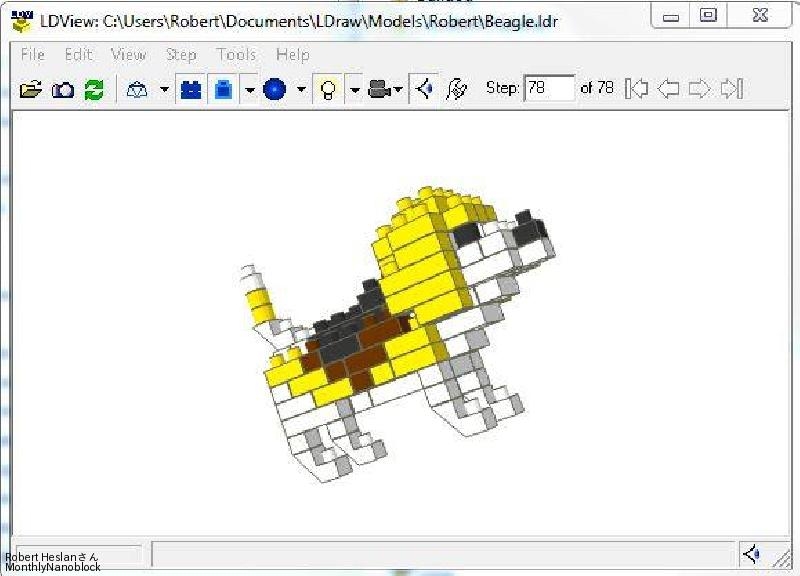The width and height of the screenshot is (800, 576).
Task: Toggle the lighting bulb icon
Action: click(326, 89)
